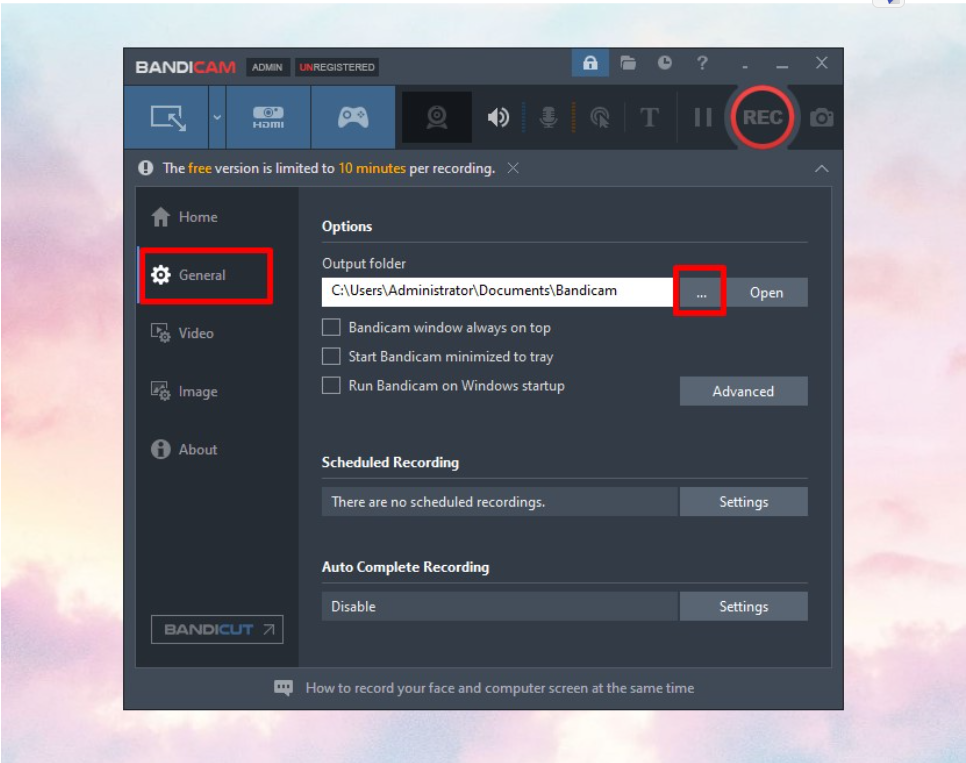
Task: Open the how to record face tip
Action: point(500,688)
